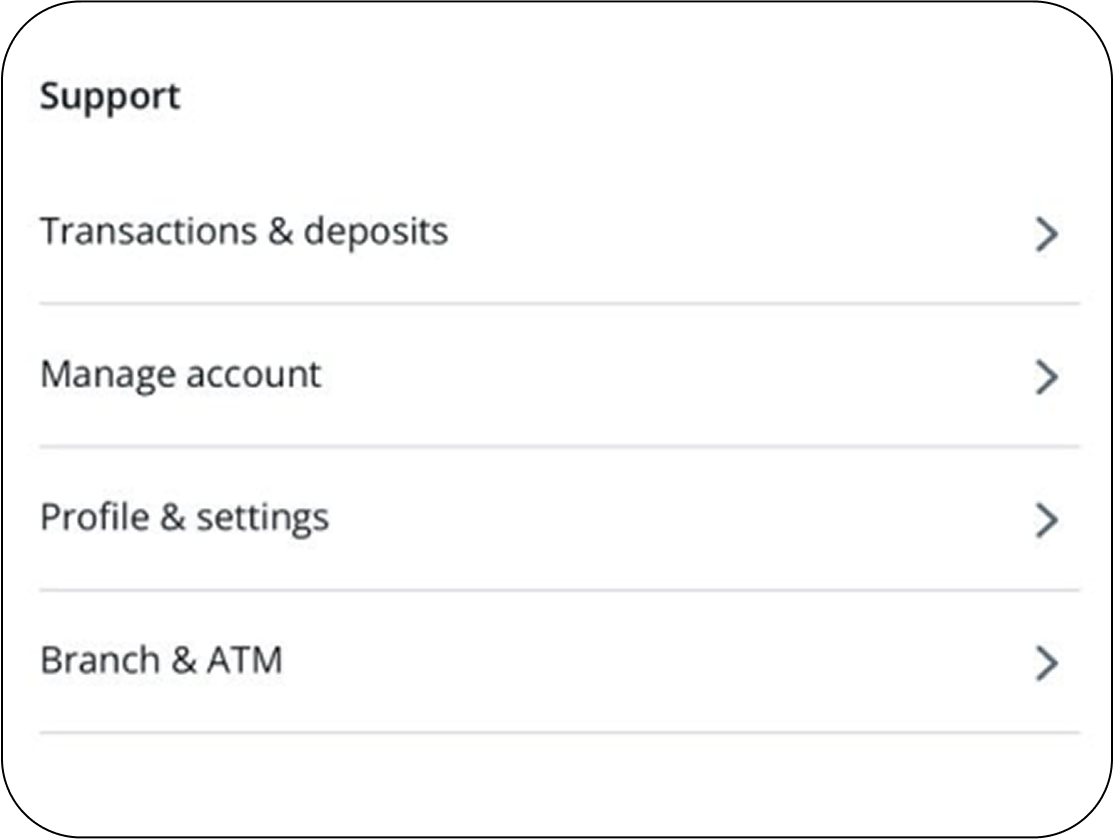Tap the word 'Transactions' in the first row
This screenshot has width=1113, height=839.
(146, 232)
